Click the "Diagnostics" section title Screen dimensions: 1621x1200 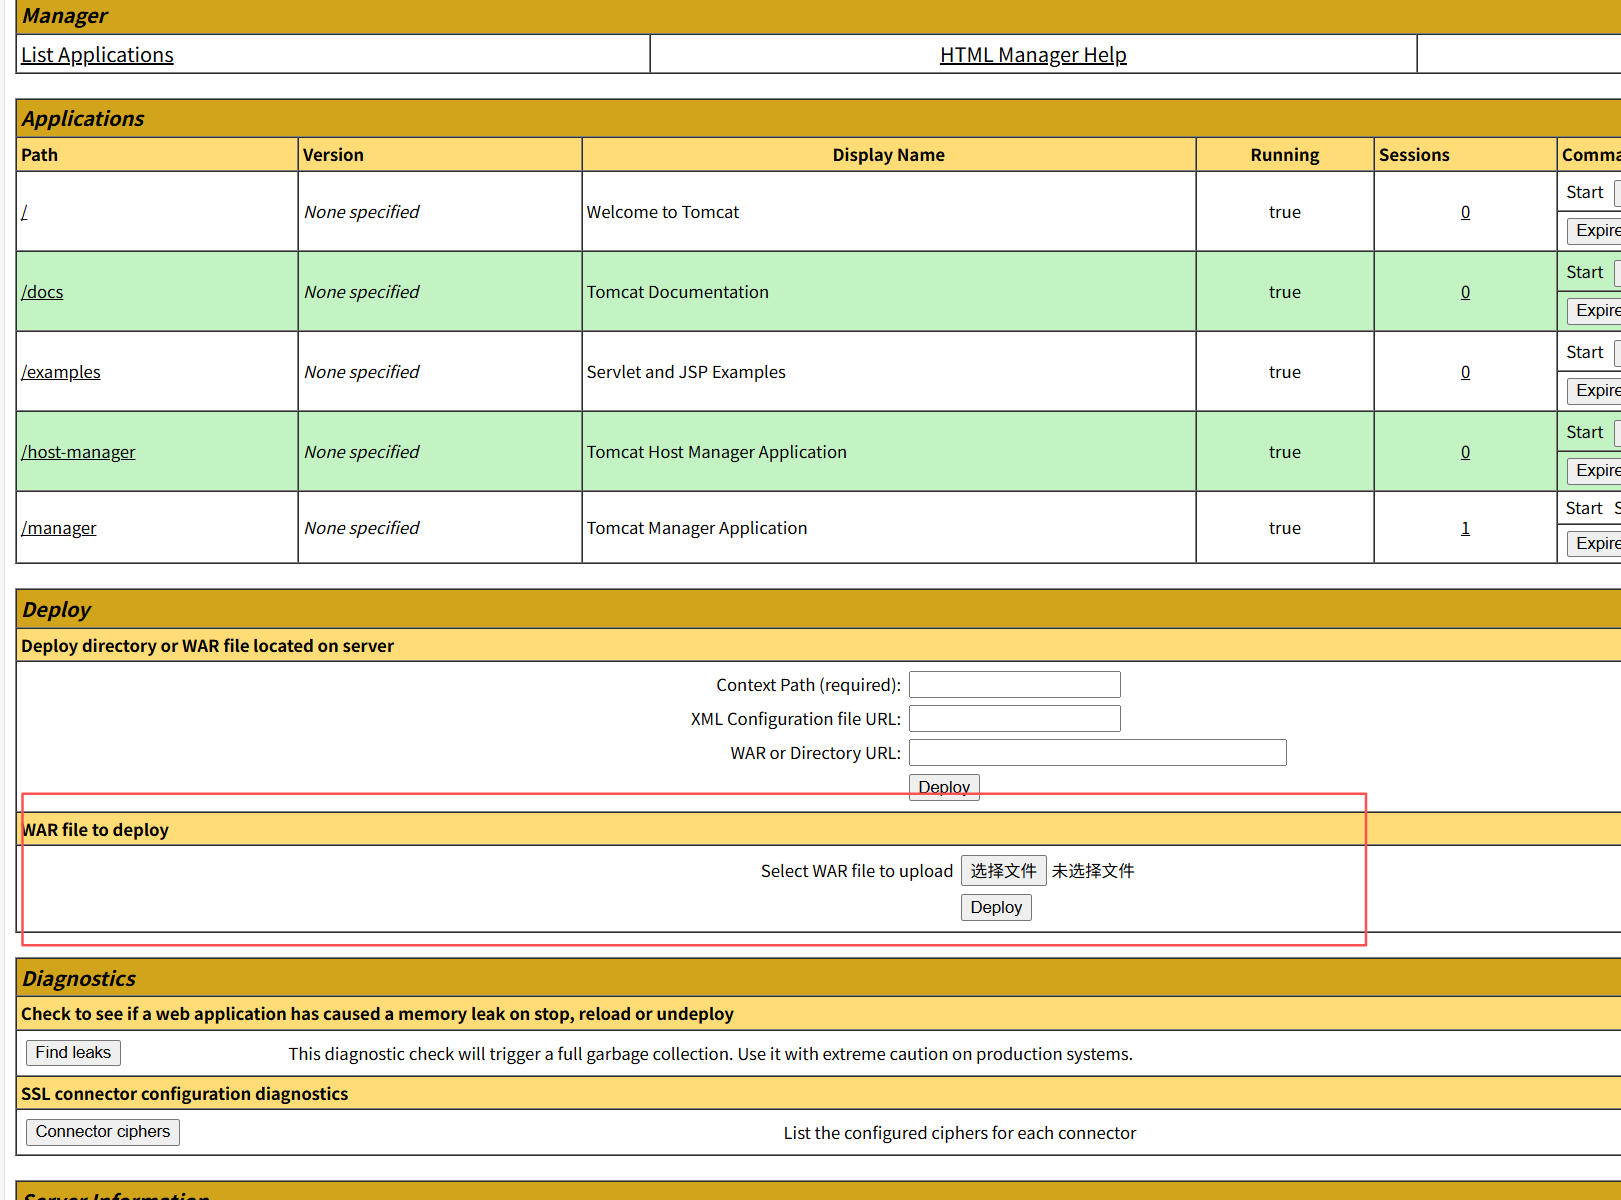(79, 979)
